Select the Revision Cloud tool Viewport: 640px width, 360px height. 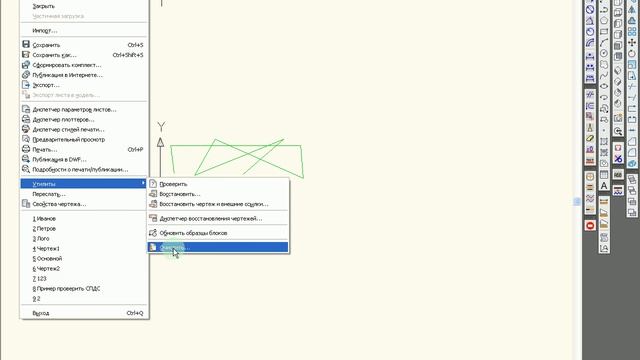click(604, 64)
